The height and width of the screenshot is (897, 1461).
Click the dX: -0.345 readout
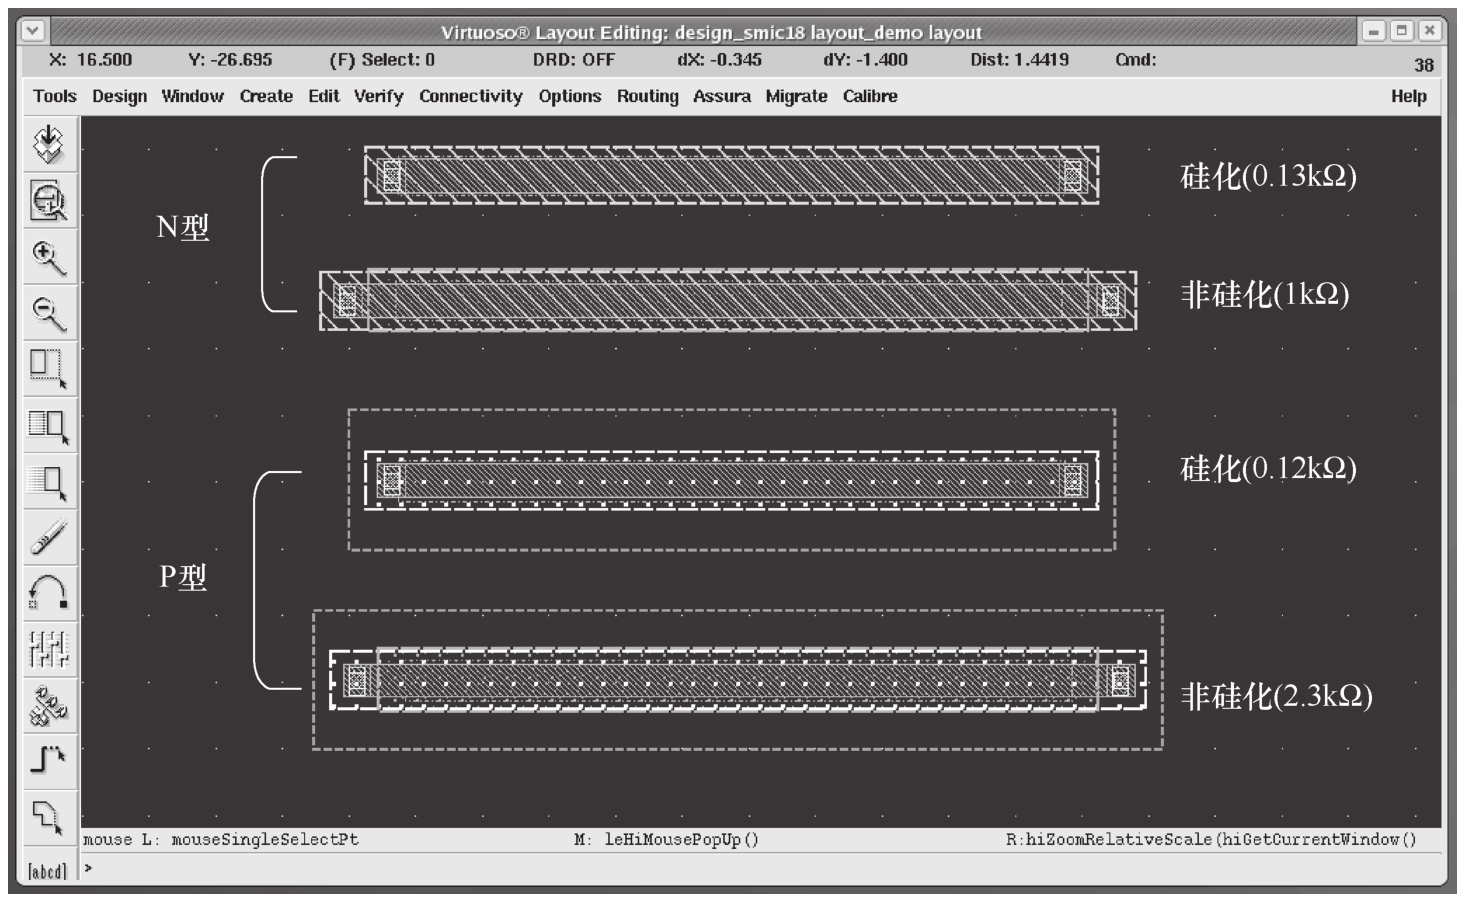[719, 60]
